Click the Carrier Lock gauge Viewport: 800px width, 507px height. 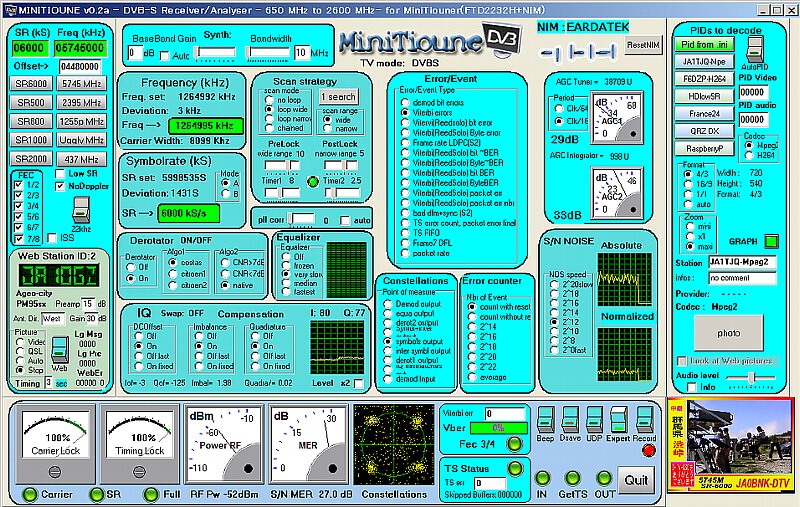[55, 444]
